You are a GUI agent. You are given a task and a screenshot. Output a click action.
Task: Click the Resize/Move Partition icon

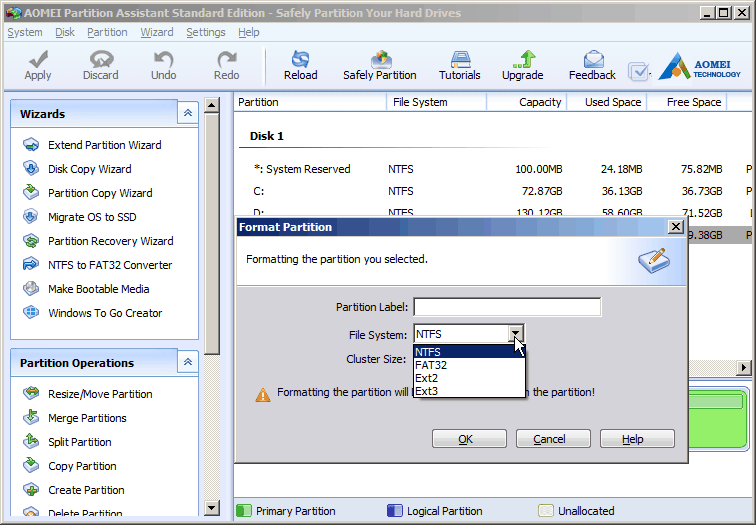[x=31, y=393]
